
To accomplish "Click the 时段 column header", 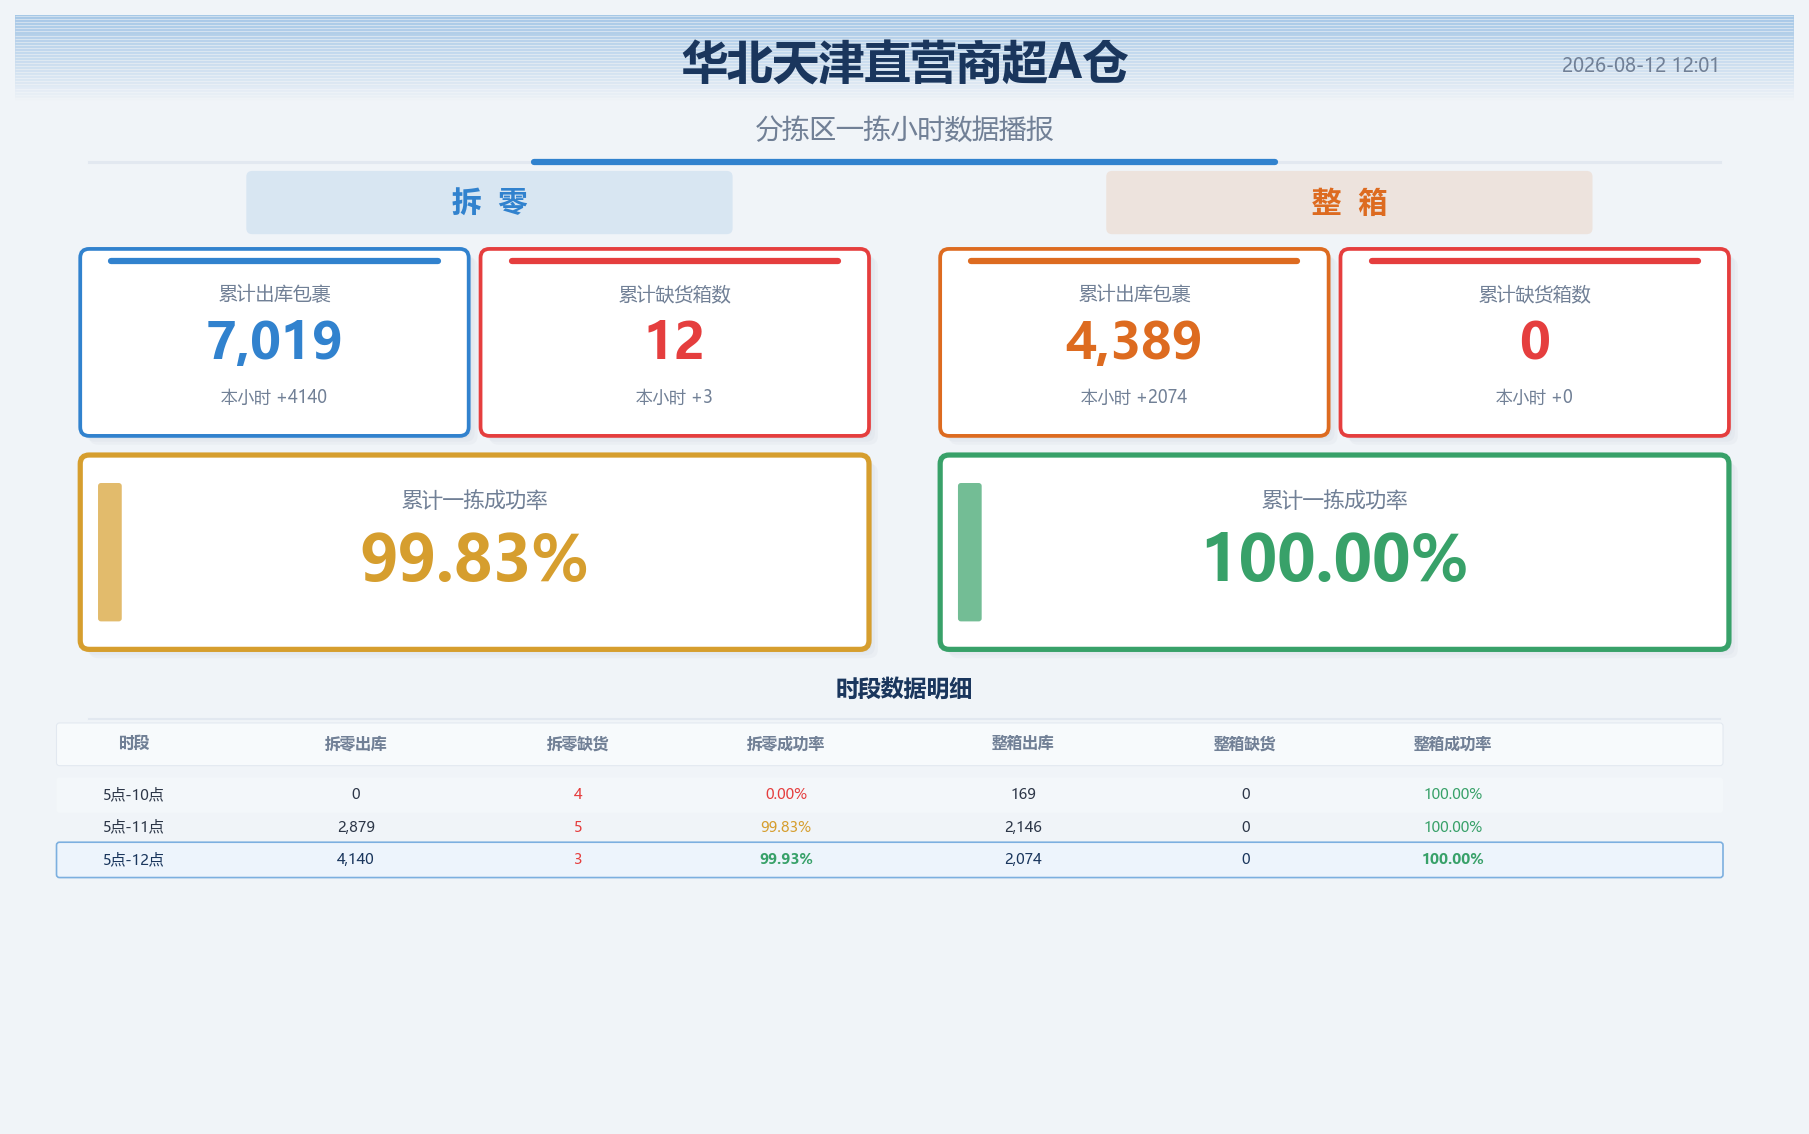I will coord(134,743).
